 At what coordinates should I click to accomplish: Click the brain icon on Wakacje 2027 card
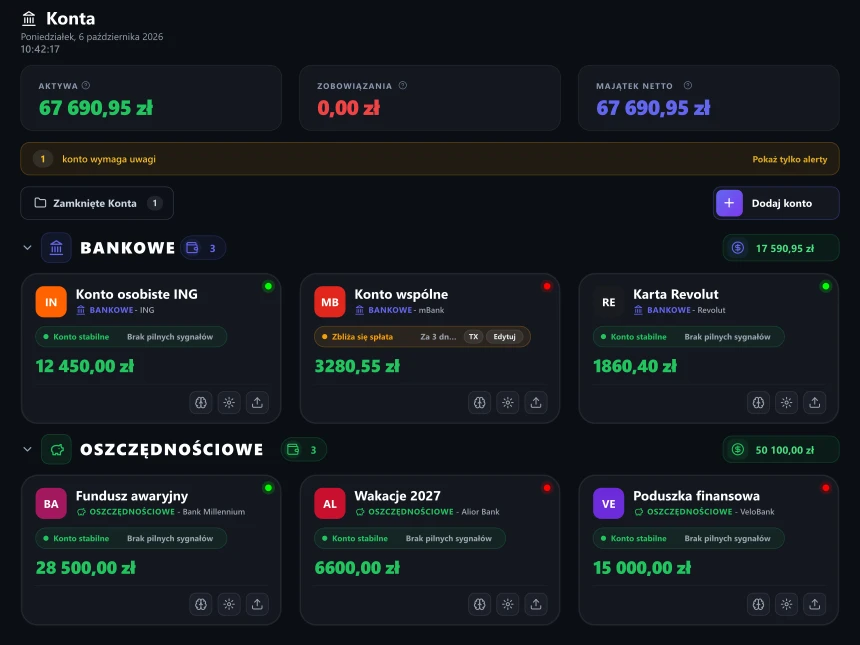coord(480,604)
